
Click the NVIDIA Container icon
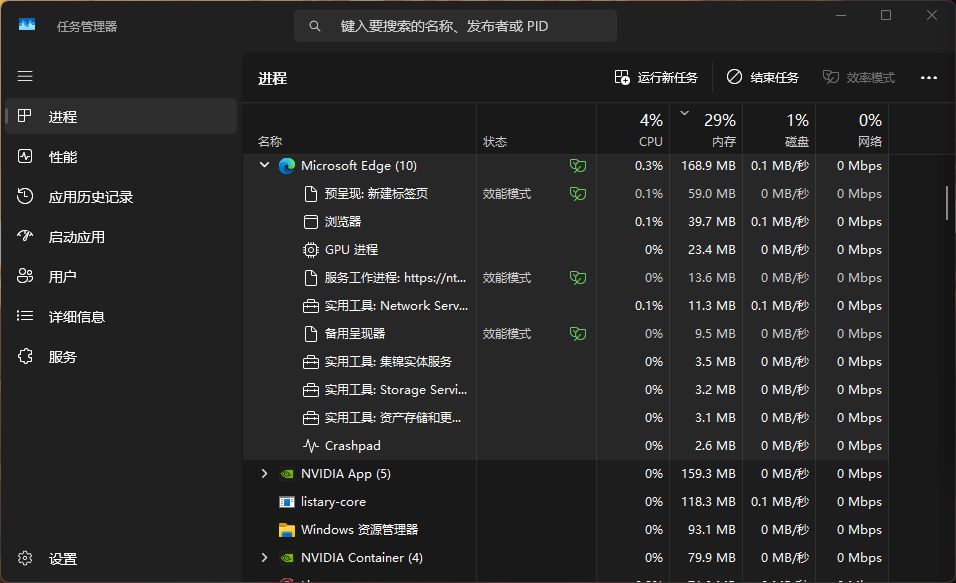click(x=287, y=558)
